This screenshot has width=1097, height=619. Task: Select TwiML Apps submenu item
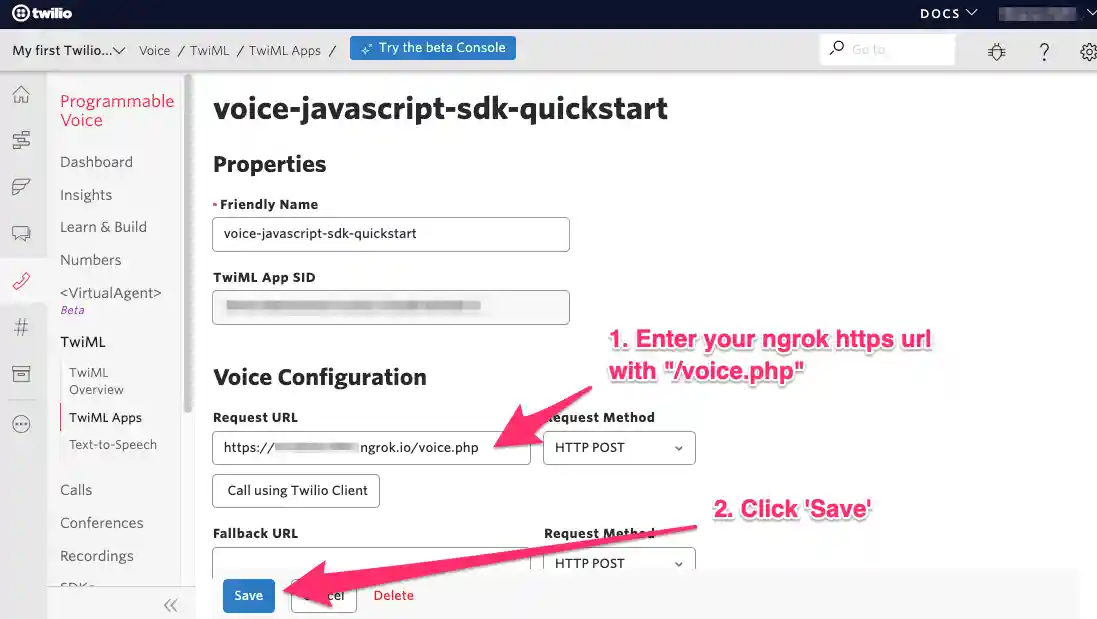tap(106, 417)
